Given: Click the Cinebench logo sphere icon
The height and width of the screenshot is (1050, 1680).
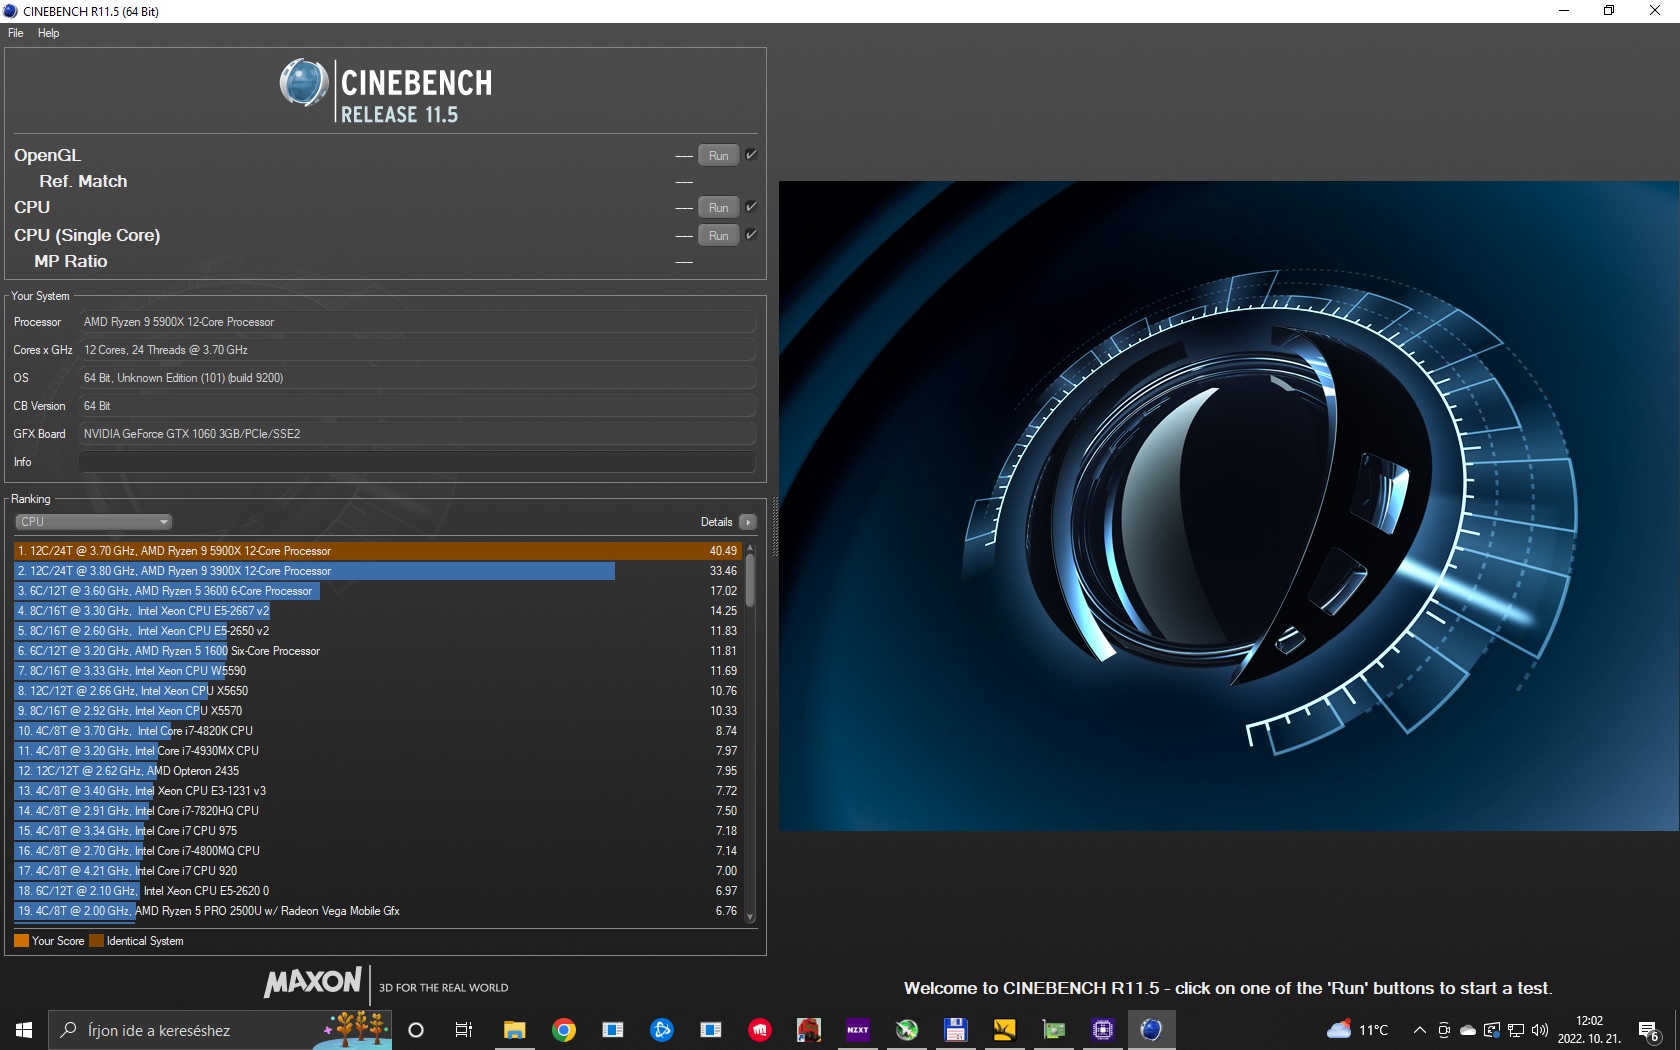Looking at the screenshot, I should click(x=304, y=83).
